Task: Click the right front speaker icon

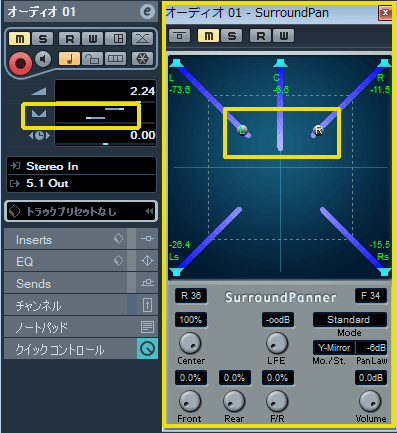Action: pos(385,63)
